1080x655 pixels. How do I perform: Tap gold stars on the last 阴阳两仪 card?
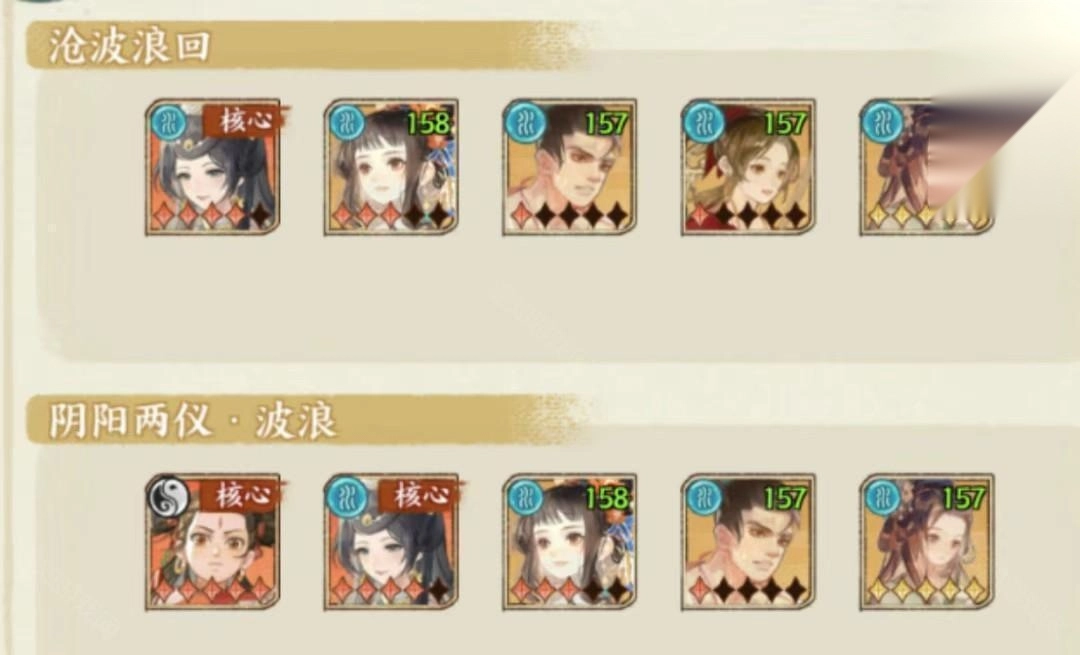click(926, 590)
